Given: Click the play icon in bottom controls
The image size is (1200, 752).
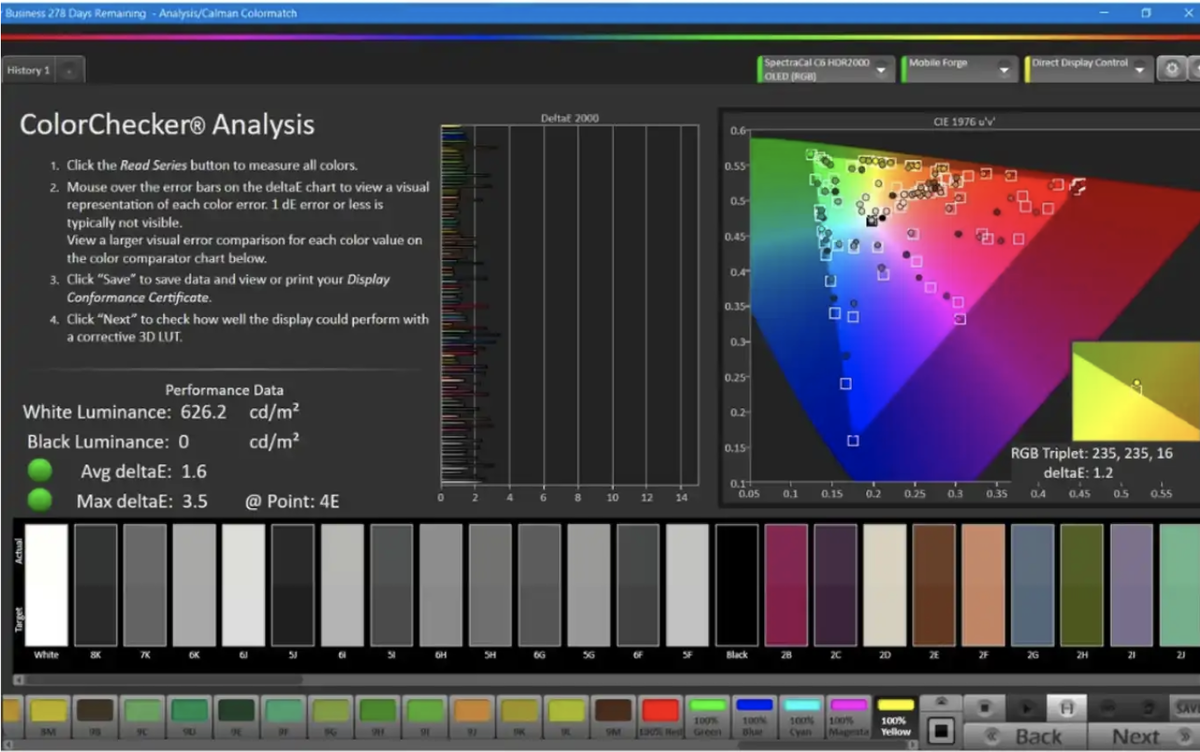Looking at the screenshot, I should click(x=1026, y=707).
